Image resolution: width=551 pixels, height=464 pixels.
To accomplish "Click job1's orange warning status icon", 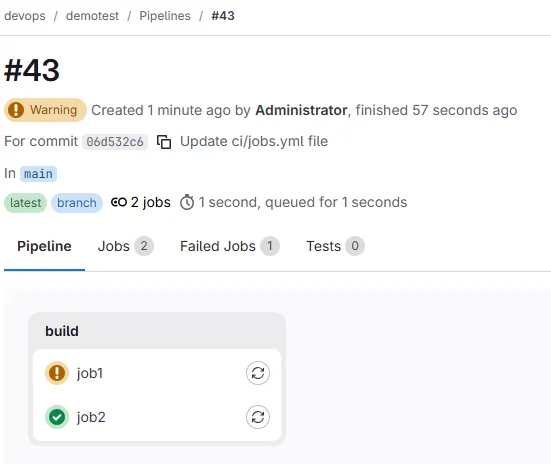I will 57,373.
